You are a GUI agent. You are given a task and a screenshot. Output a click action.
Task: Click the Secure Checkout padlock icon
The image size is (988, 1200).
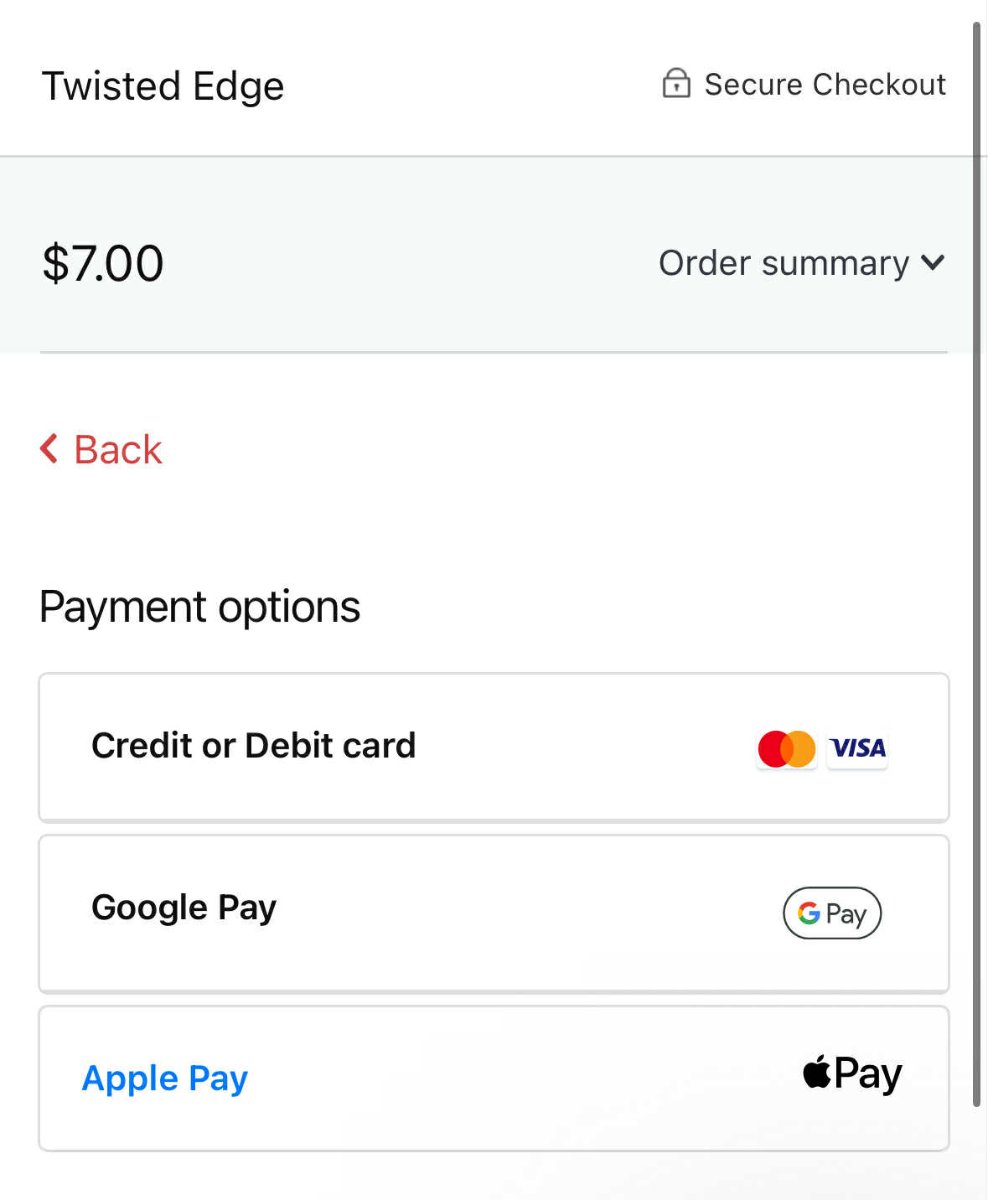tap(676, 84)
